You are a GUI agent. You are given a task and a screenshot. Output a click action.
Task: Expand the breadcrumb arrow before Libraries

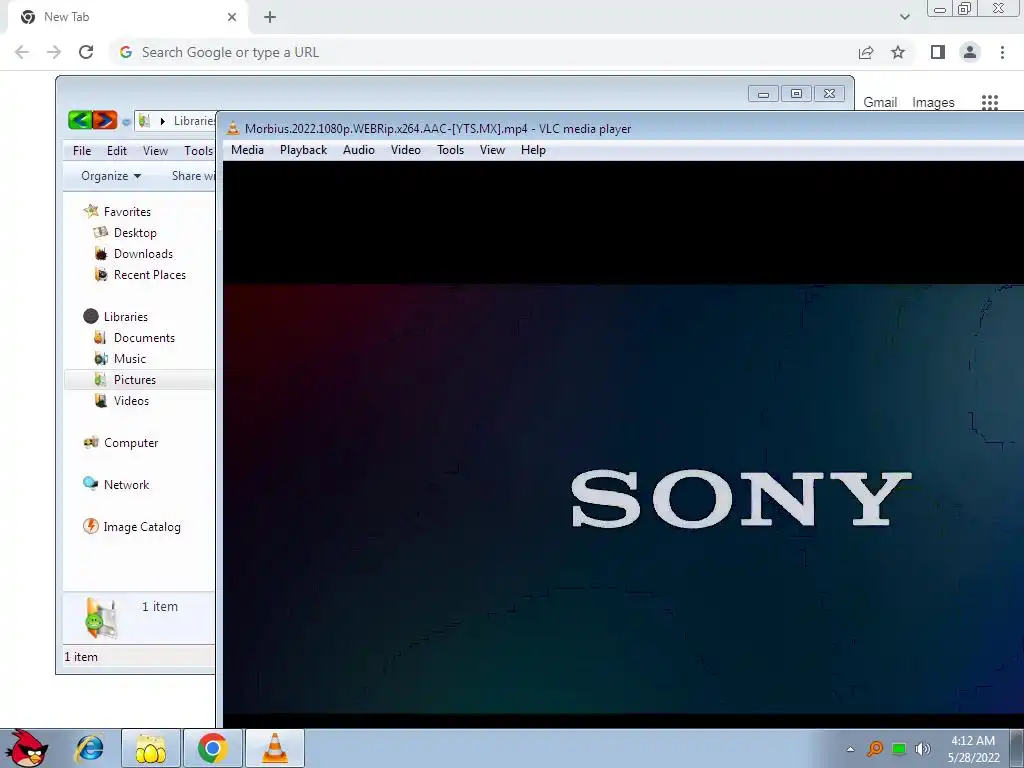[163, 121]
